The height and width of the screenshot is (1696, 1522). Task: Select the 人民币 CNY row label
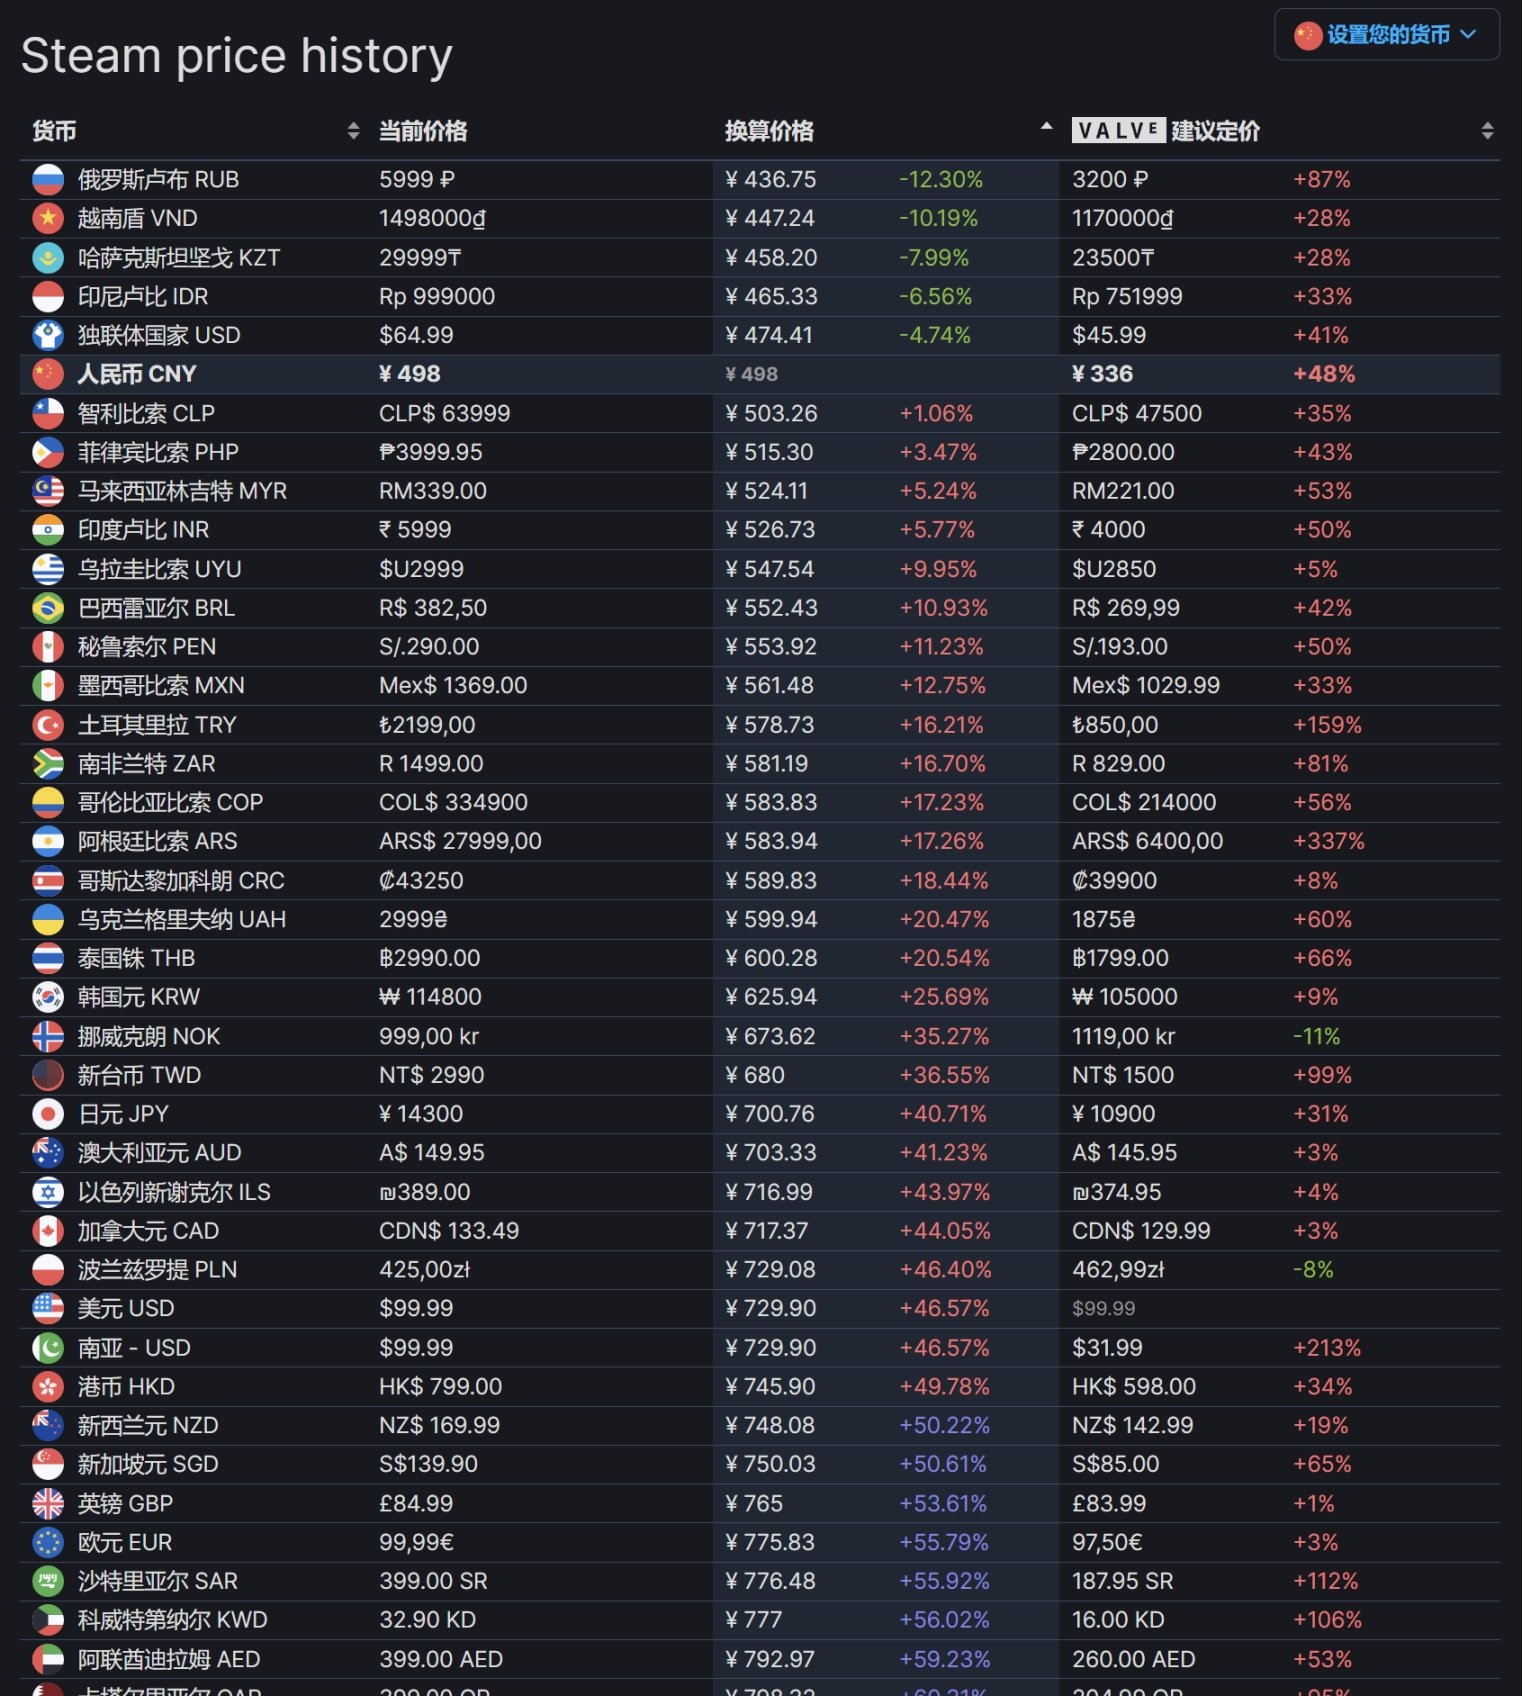click(137, 374)
